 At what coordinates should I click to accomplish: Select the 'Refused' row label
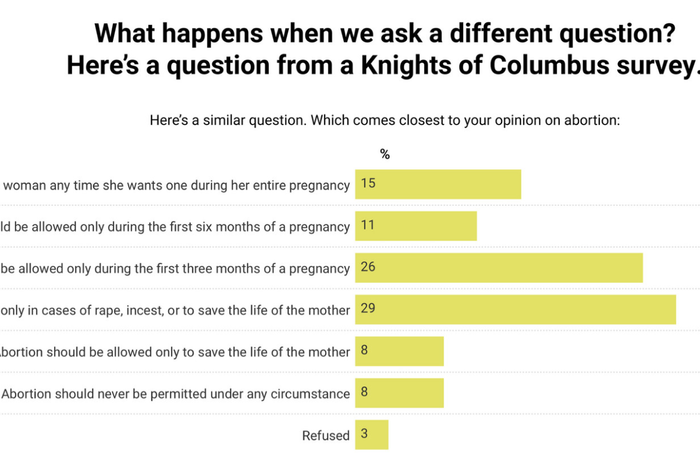tap(326, 435)
